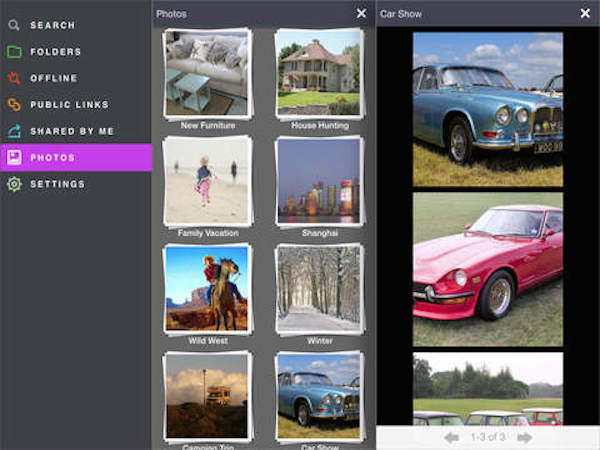Click the 'Winter' album caption
600x450 pixels.
coord(320,341)
